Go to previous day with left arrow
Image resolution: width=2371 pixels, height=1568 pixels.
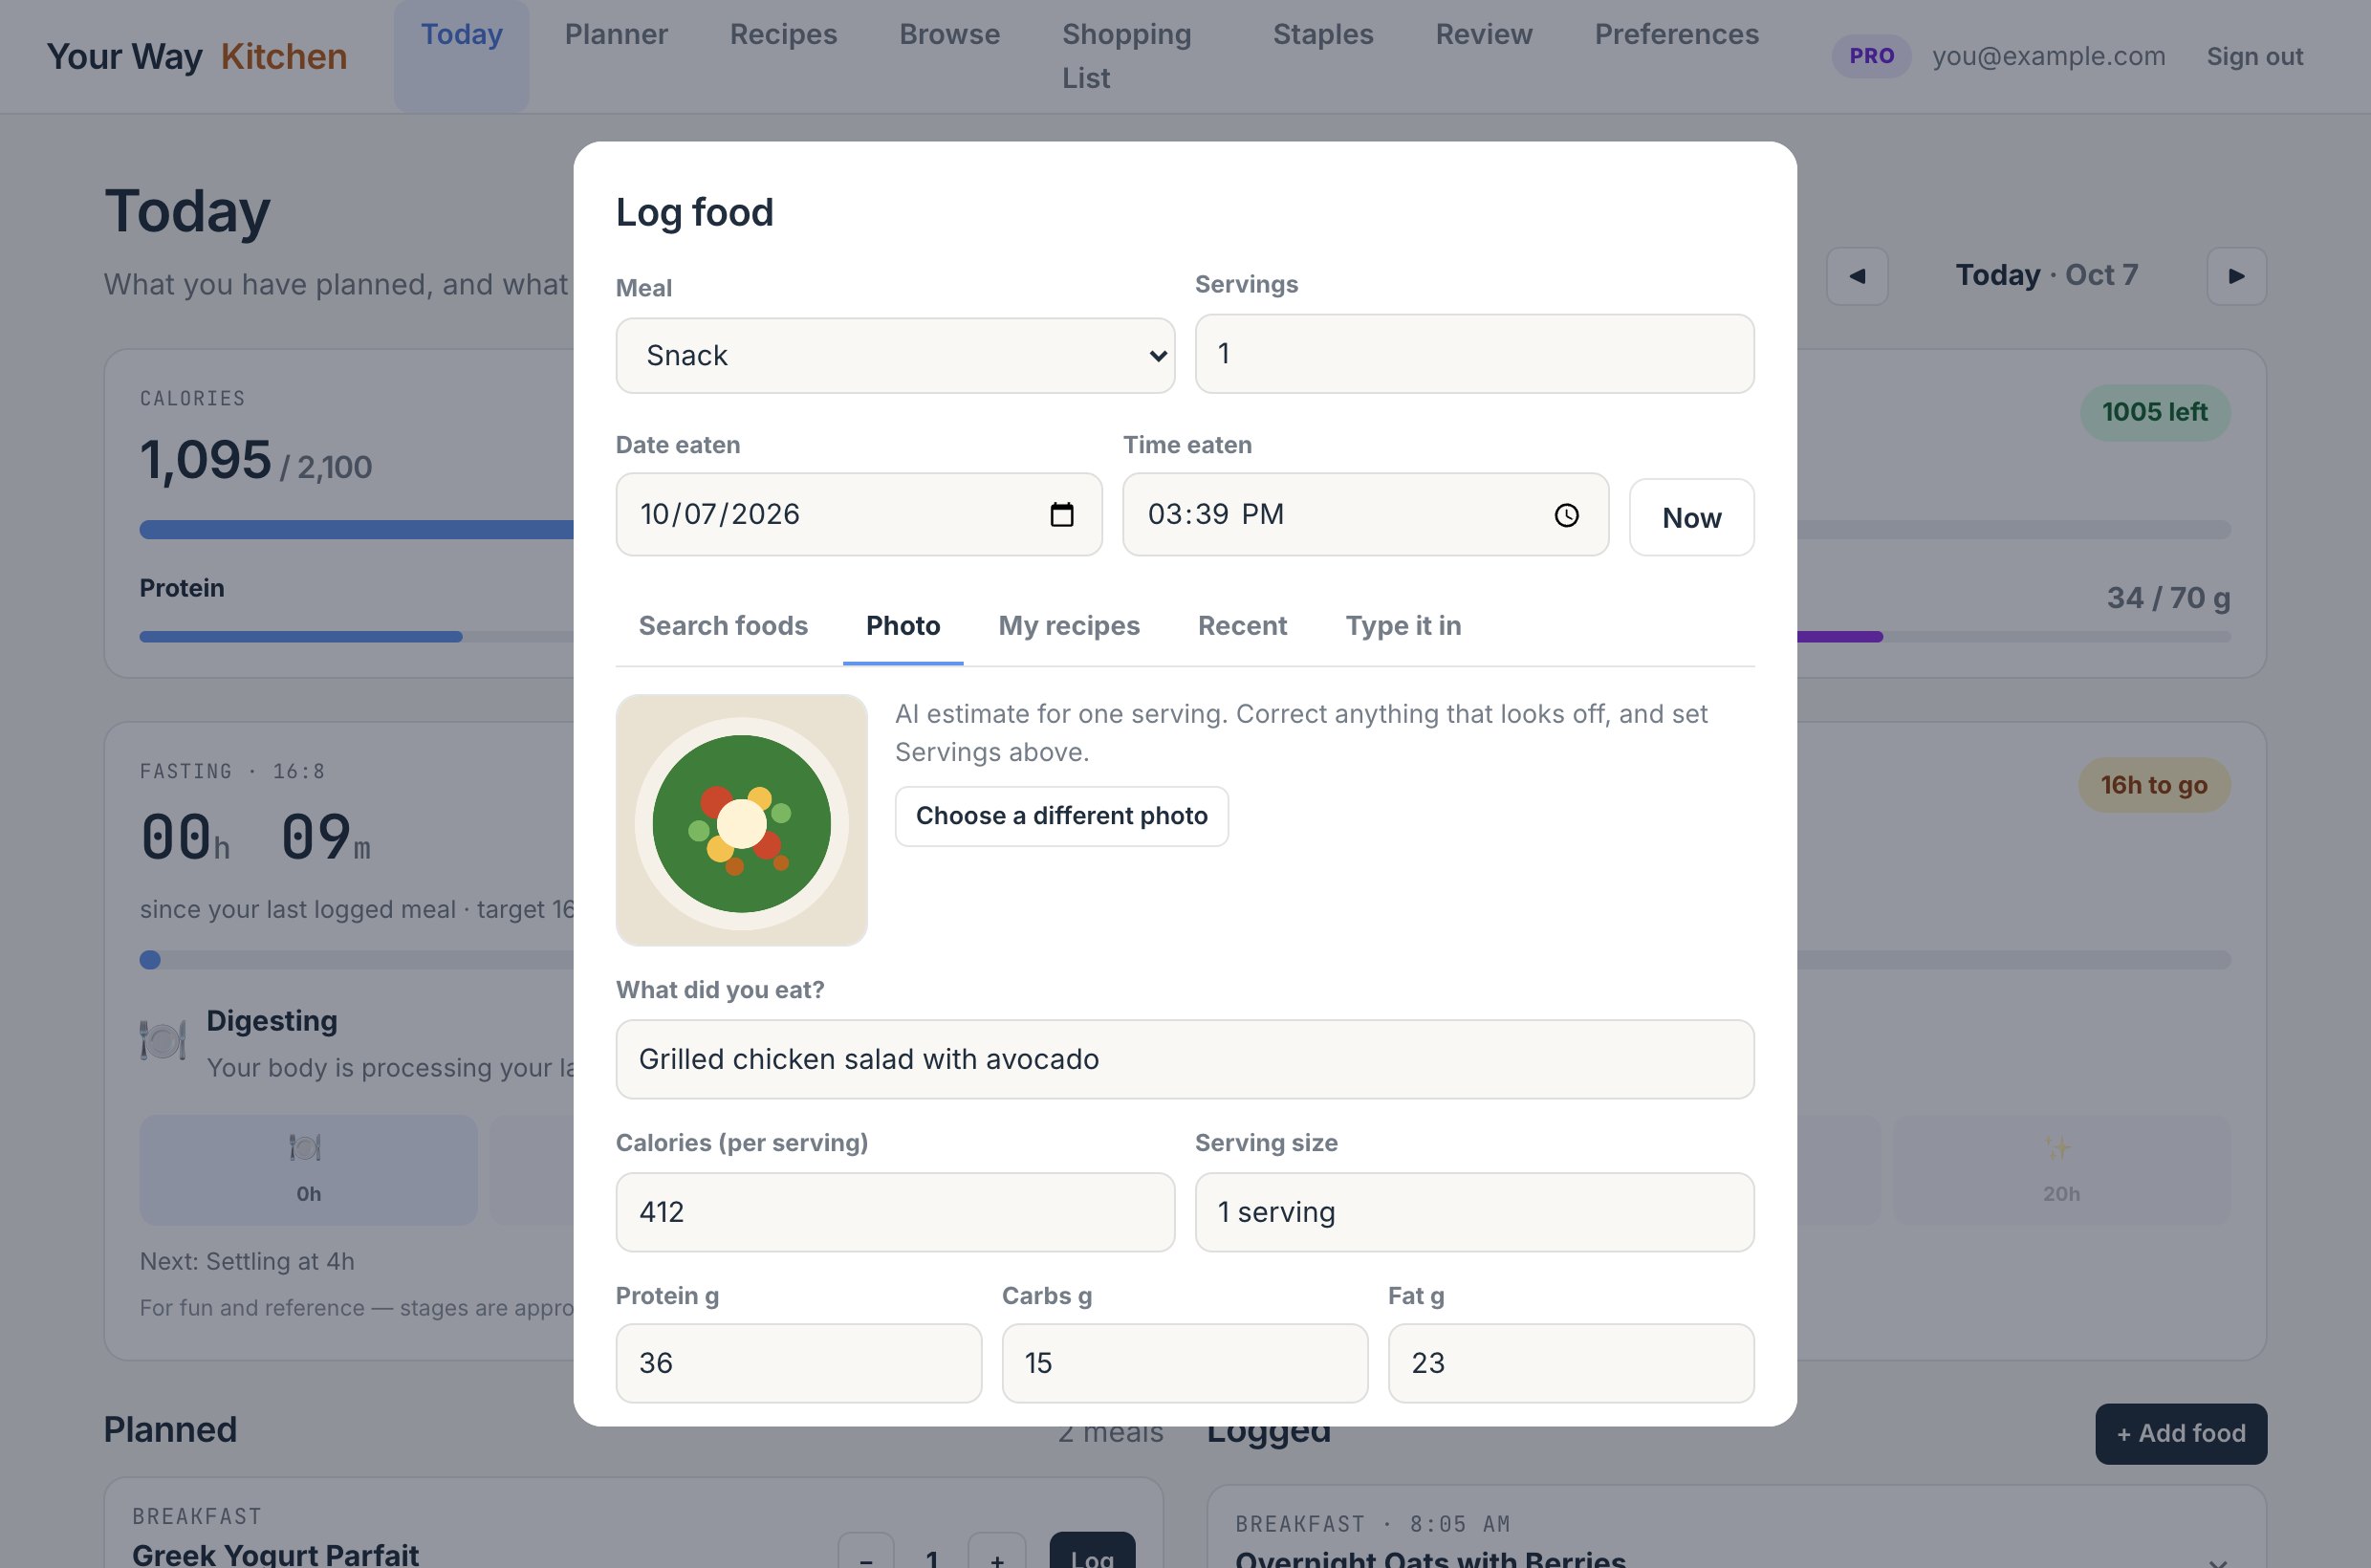(1856, 276)
